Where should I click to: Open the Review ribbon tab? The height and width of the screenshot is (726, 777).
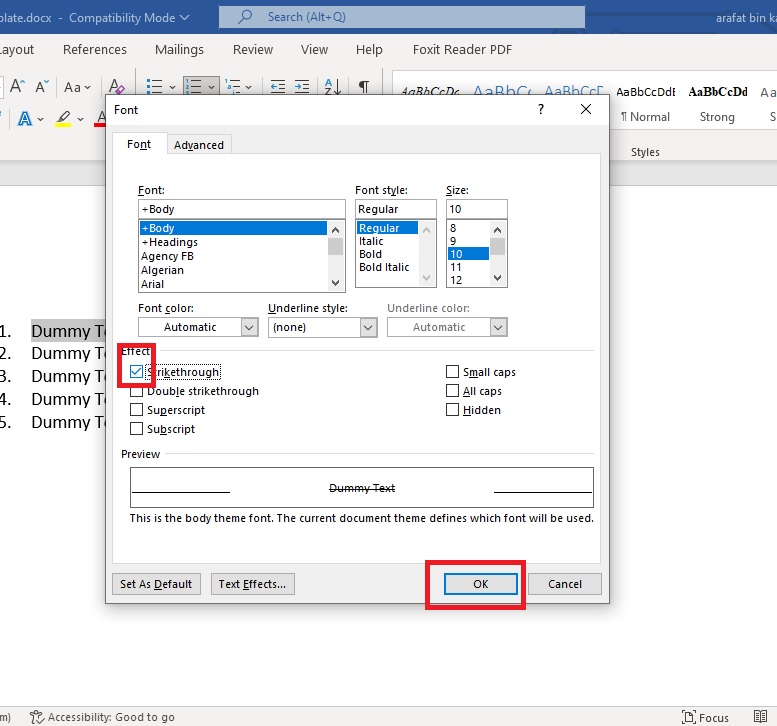coord(253,50)
